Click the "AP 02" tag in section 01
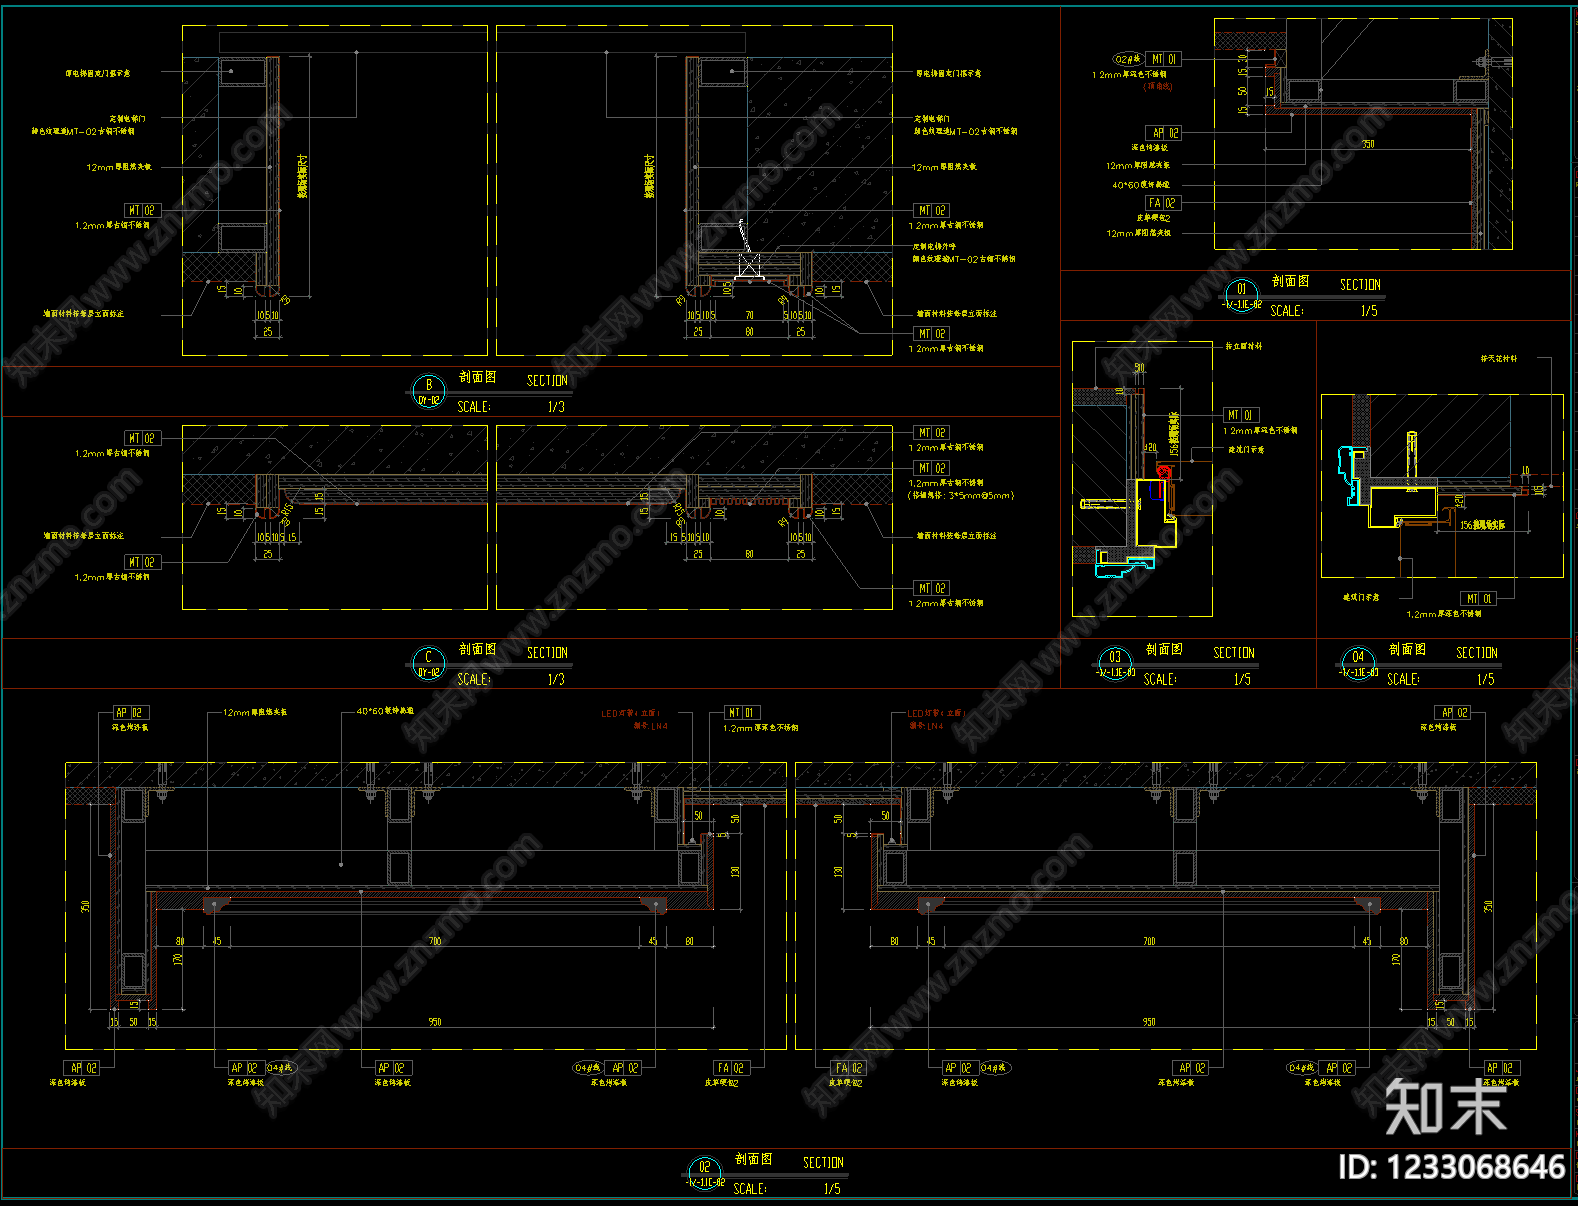Screen dimensions: 1578x1206 point(1165,133)
